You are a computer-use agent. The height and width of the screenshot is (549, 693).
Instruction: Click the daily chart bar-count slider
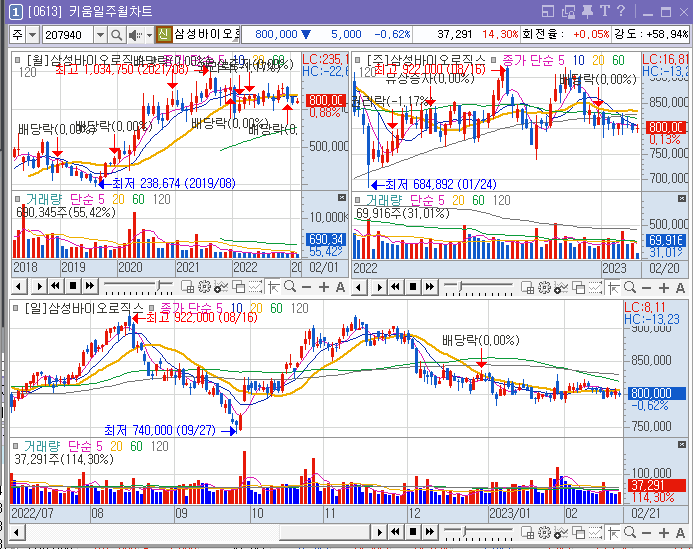[479, 533]
